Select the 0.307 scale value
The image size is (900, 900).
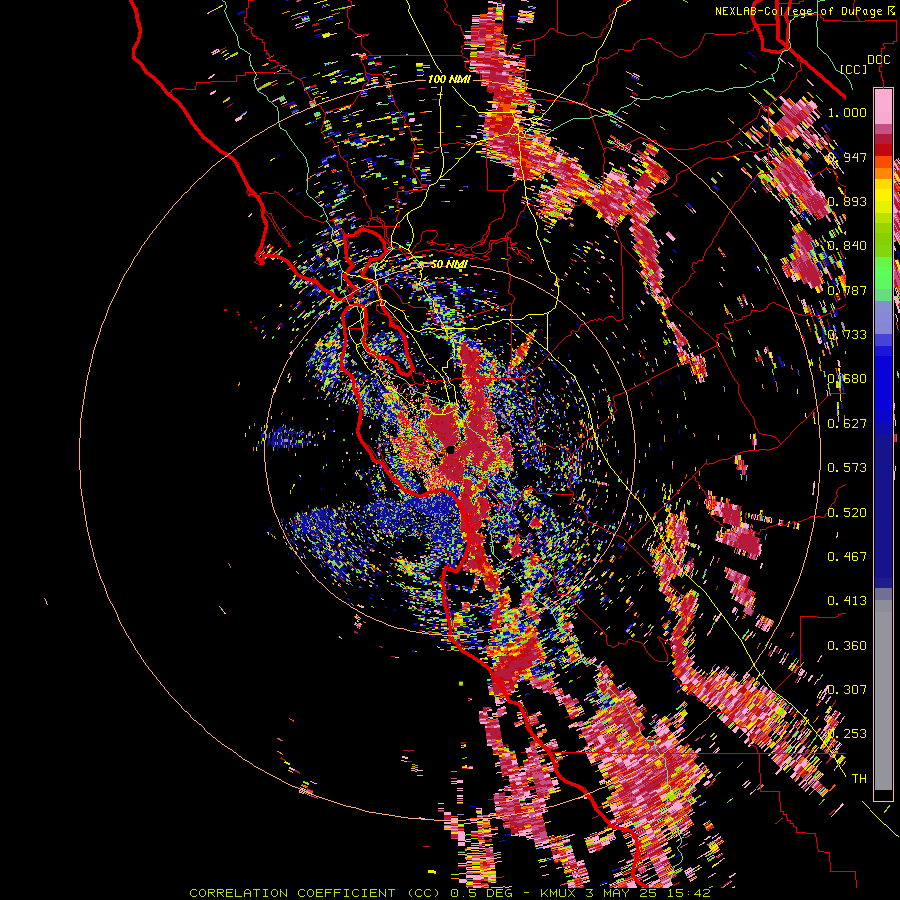point(847,689)
